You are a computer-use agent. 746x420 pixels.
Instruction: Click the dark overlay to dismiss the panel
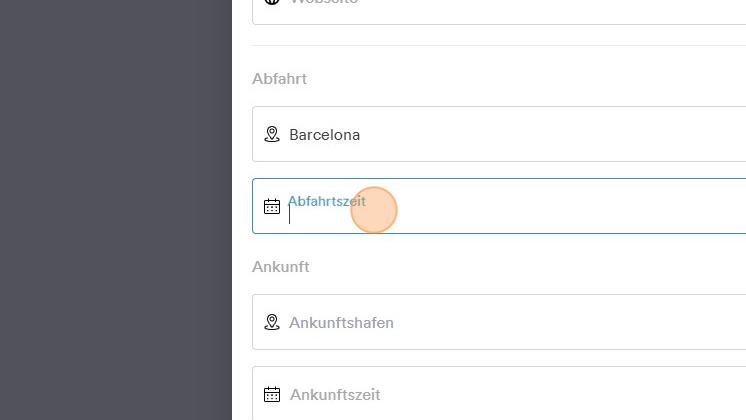[x=116, y=210]
